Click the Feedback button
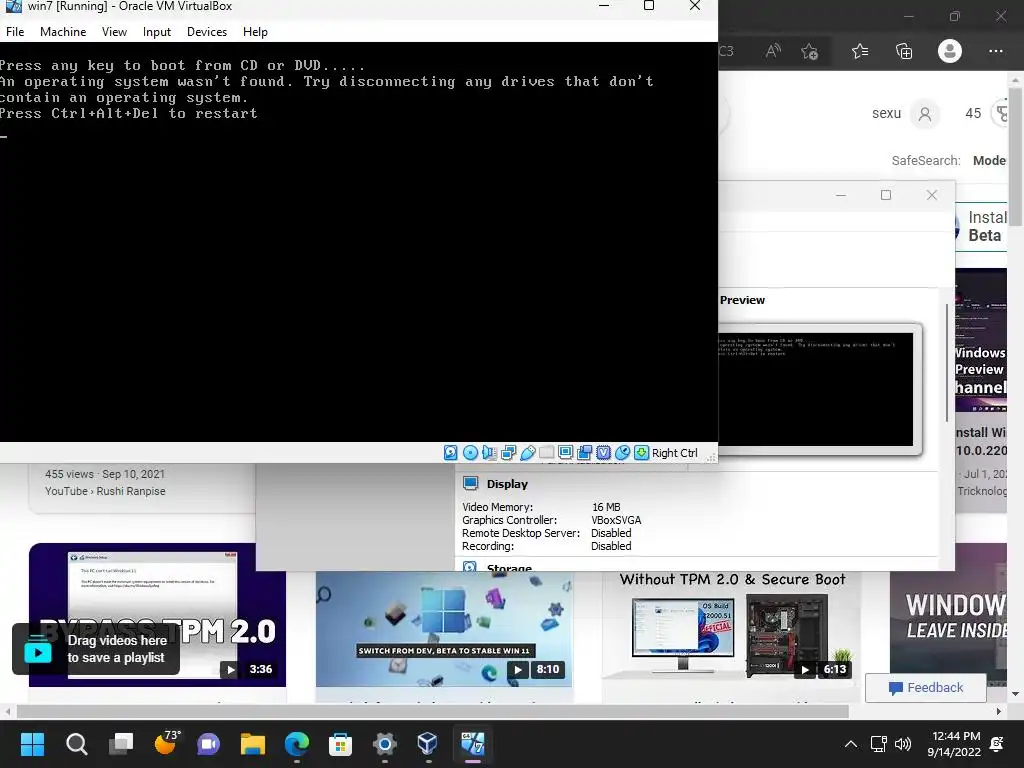Viewport: 1024px width, 768px height. [x=925, y=688]
